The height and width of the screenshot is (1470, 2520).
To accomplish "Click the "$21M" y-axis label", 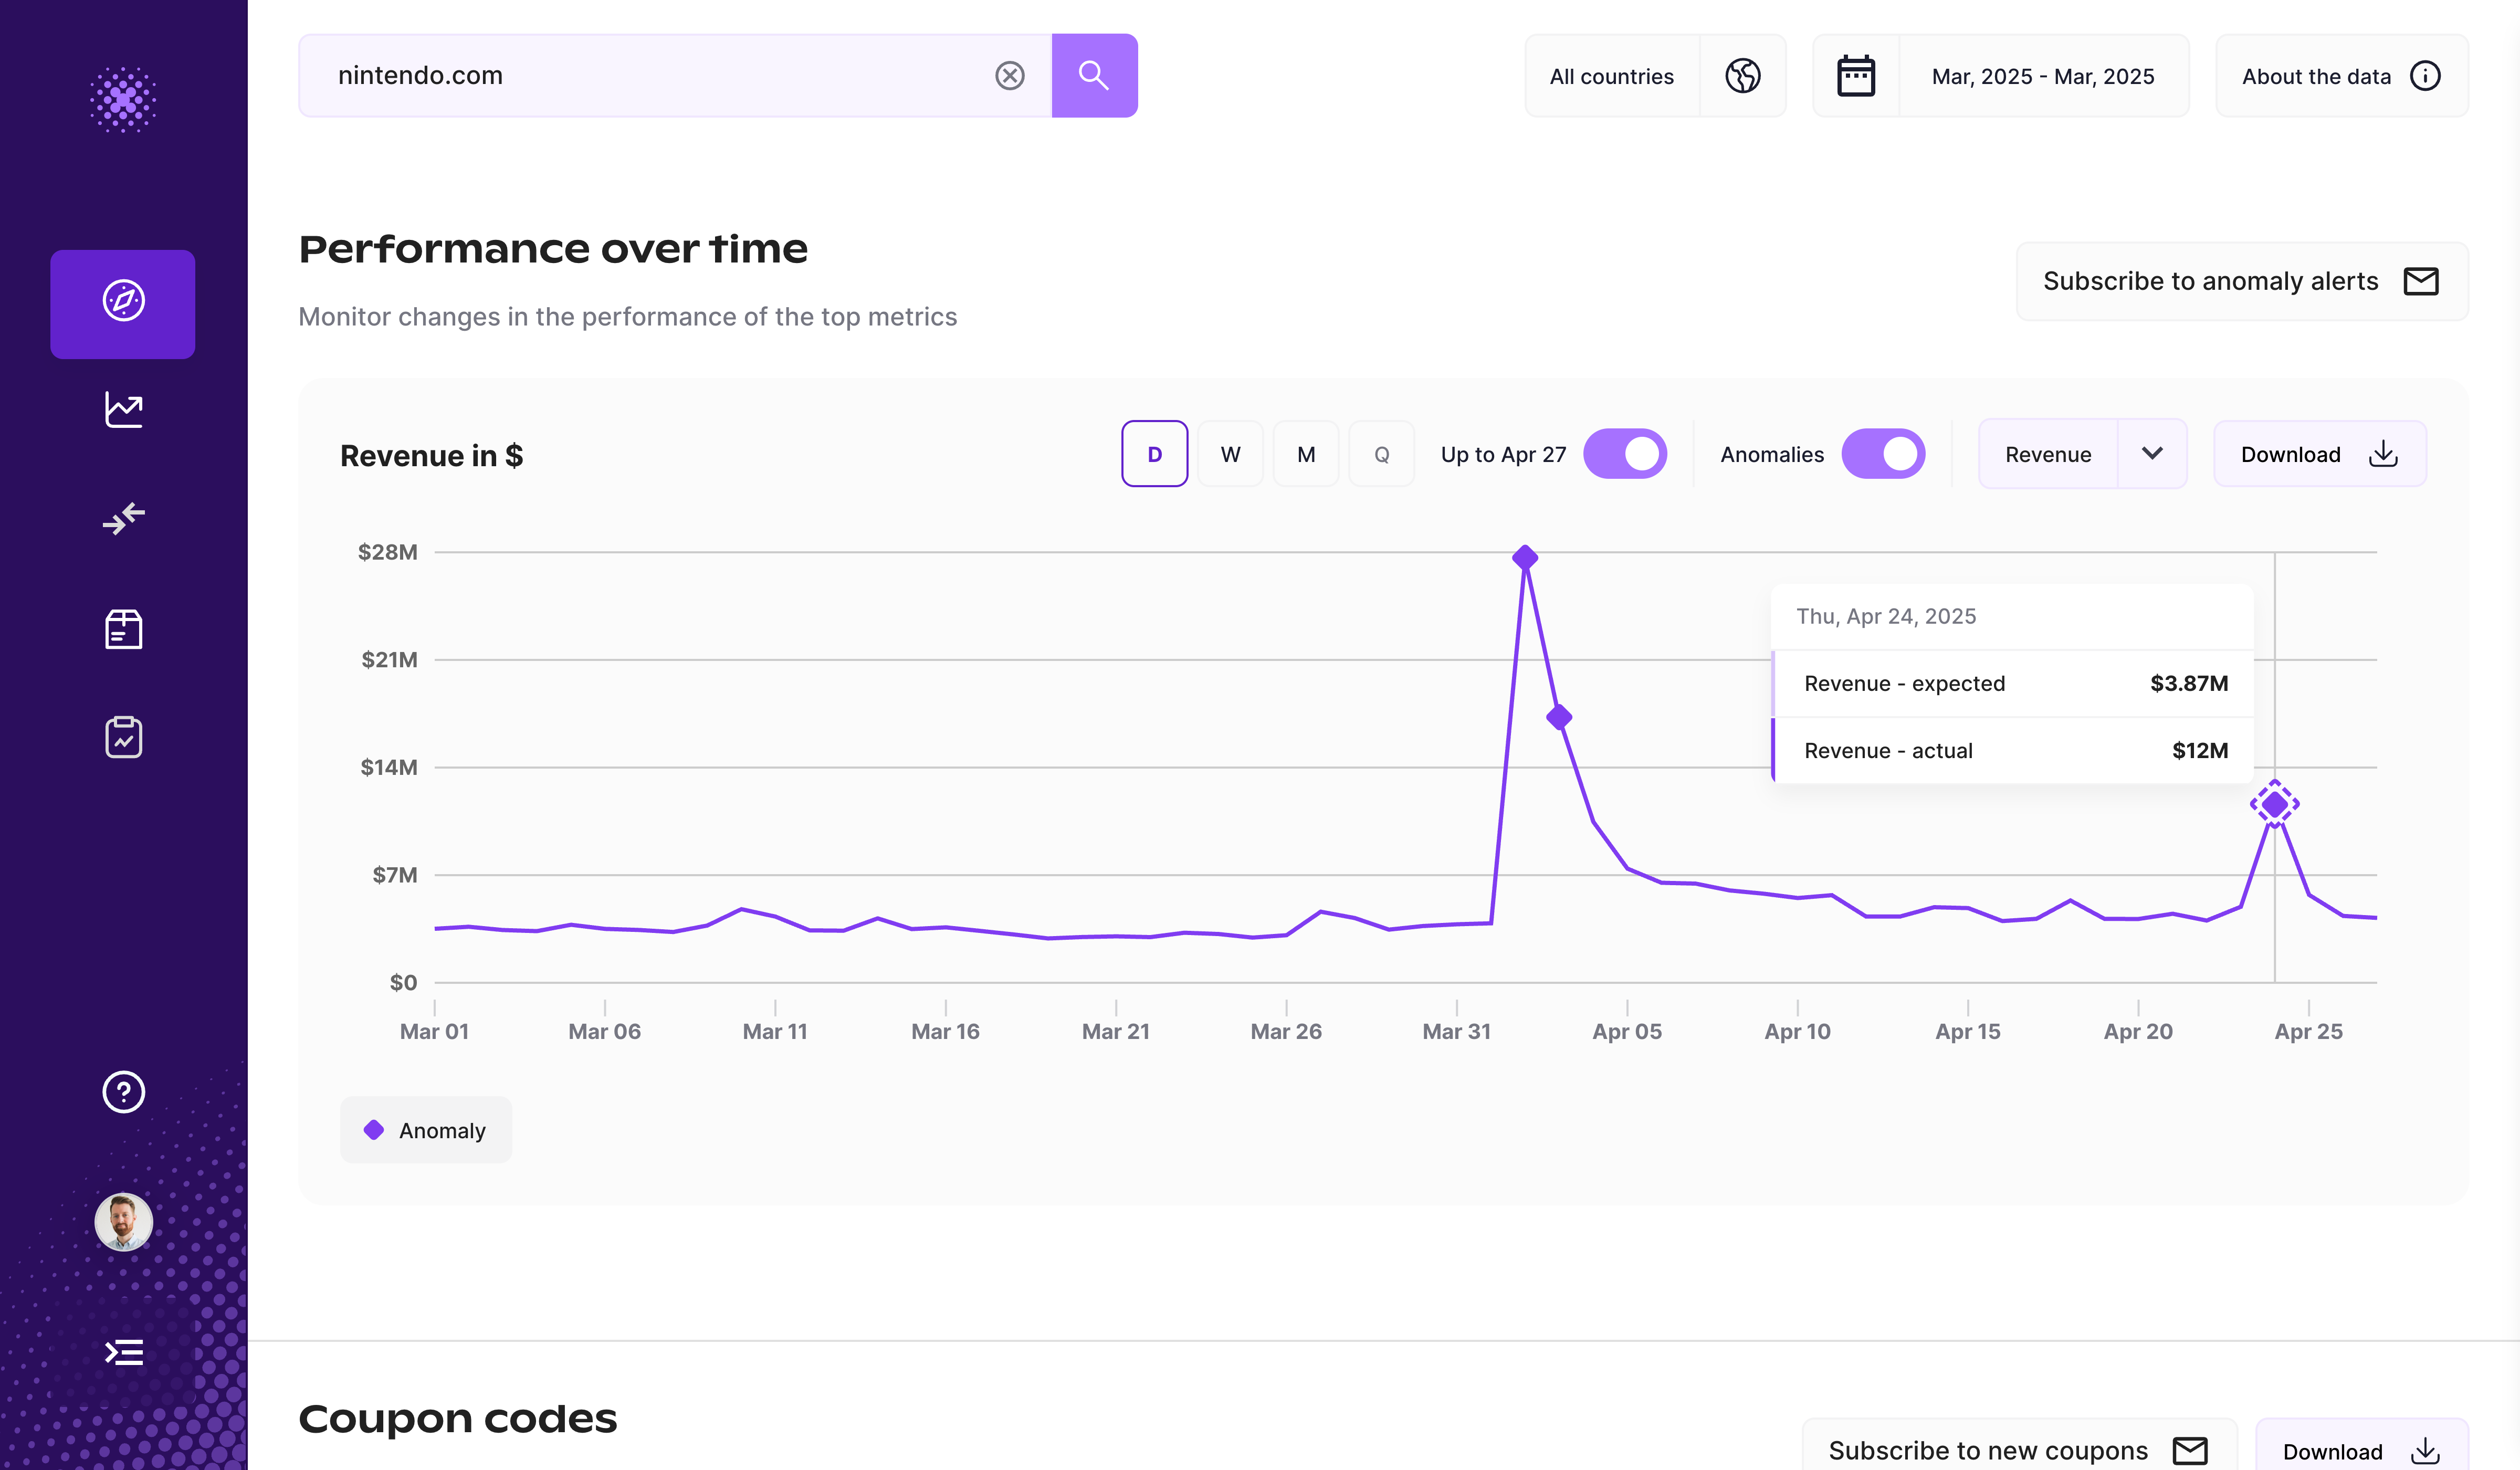I will pos(389,660).
